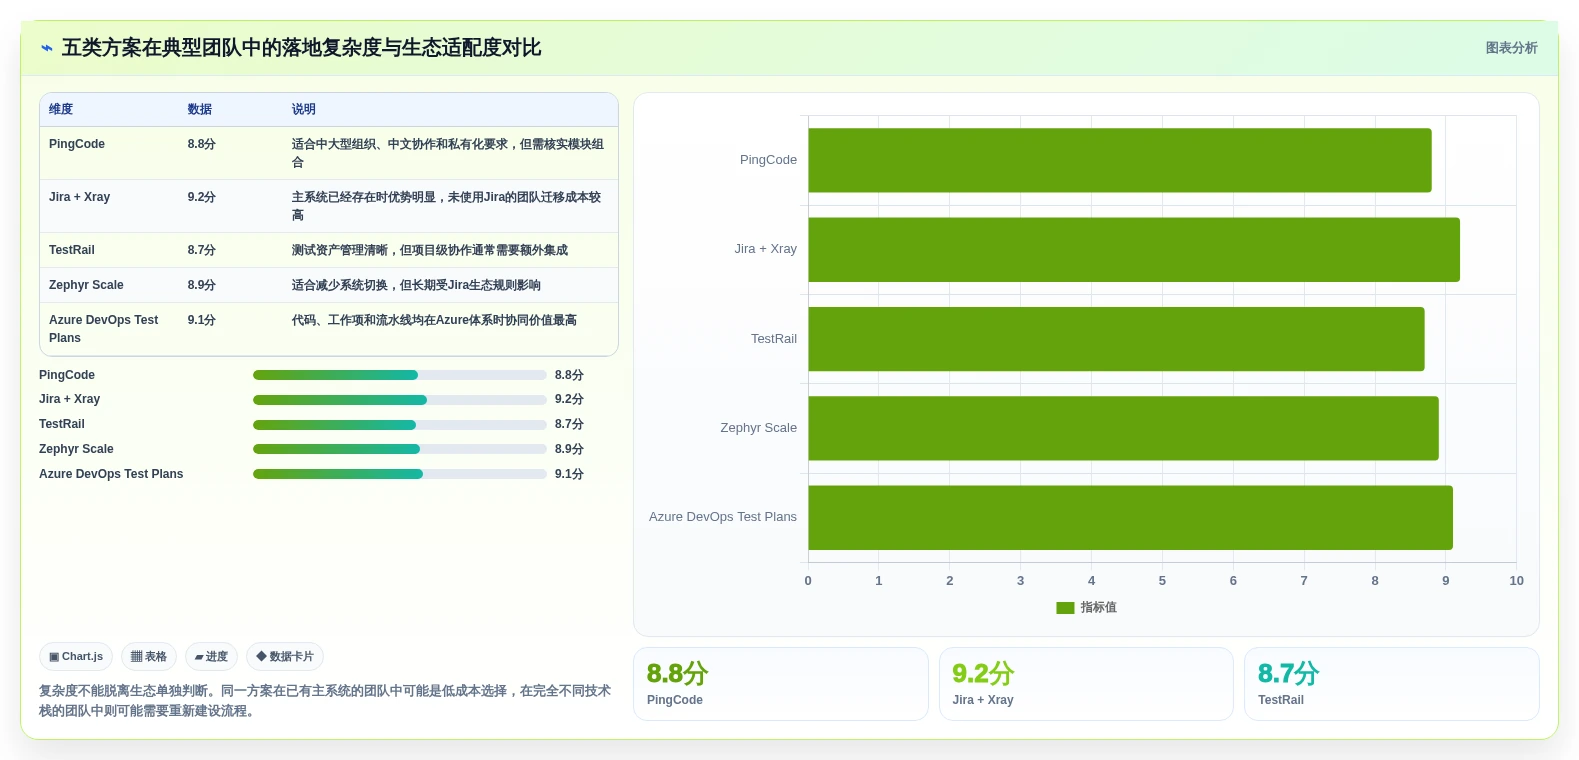
Task: Click the 说明 column header
Action: (304, 109)
